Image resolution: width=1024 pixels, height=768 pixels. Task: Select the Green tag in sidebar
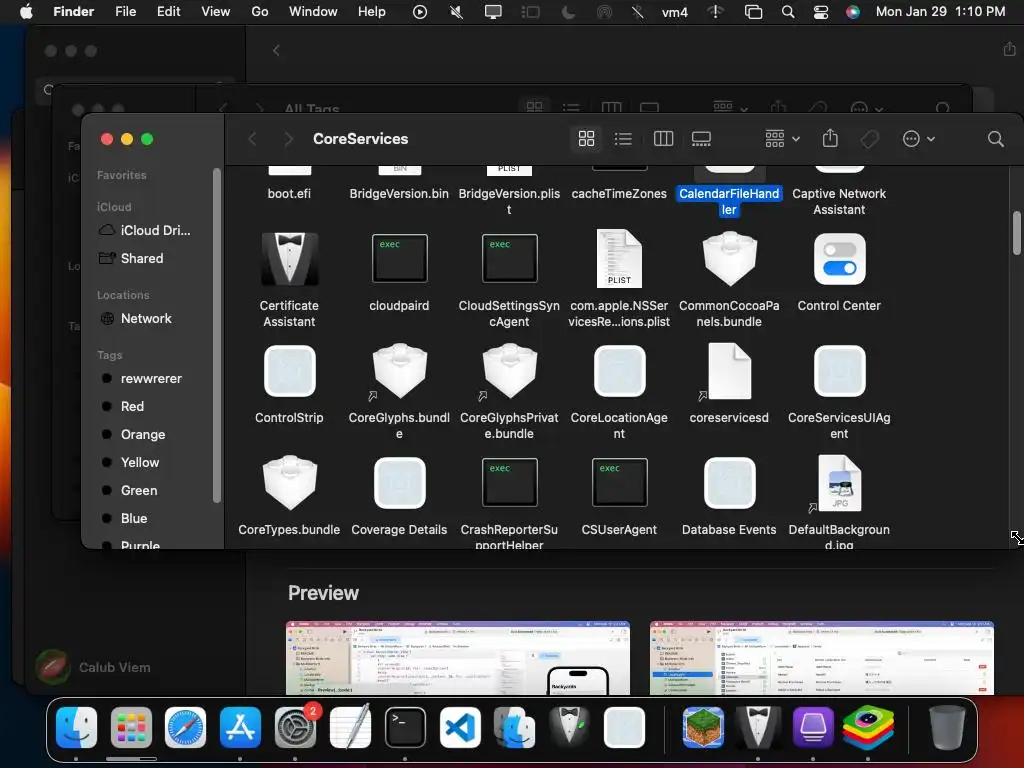click(x=154, y=490)
